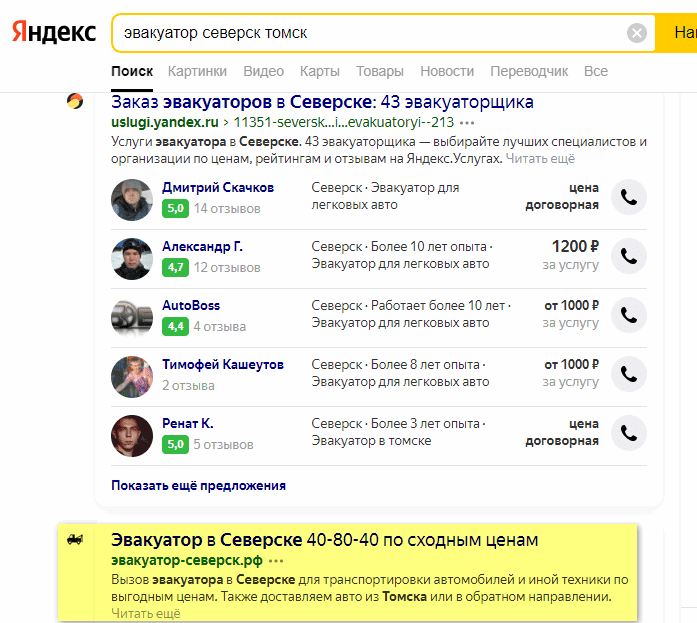Click the 4,7 rating badge
Screen dimensions: 697x623
pos(176,268)
